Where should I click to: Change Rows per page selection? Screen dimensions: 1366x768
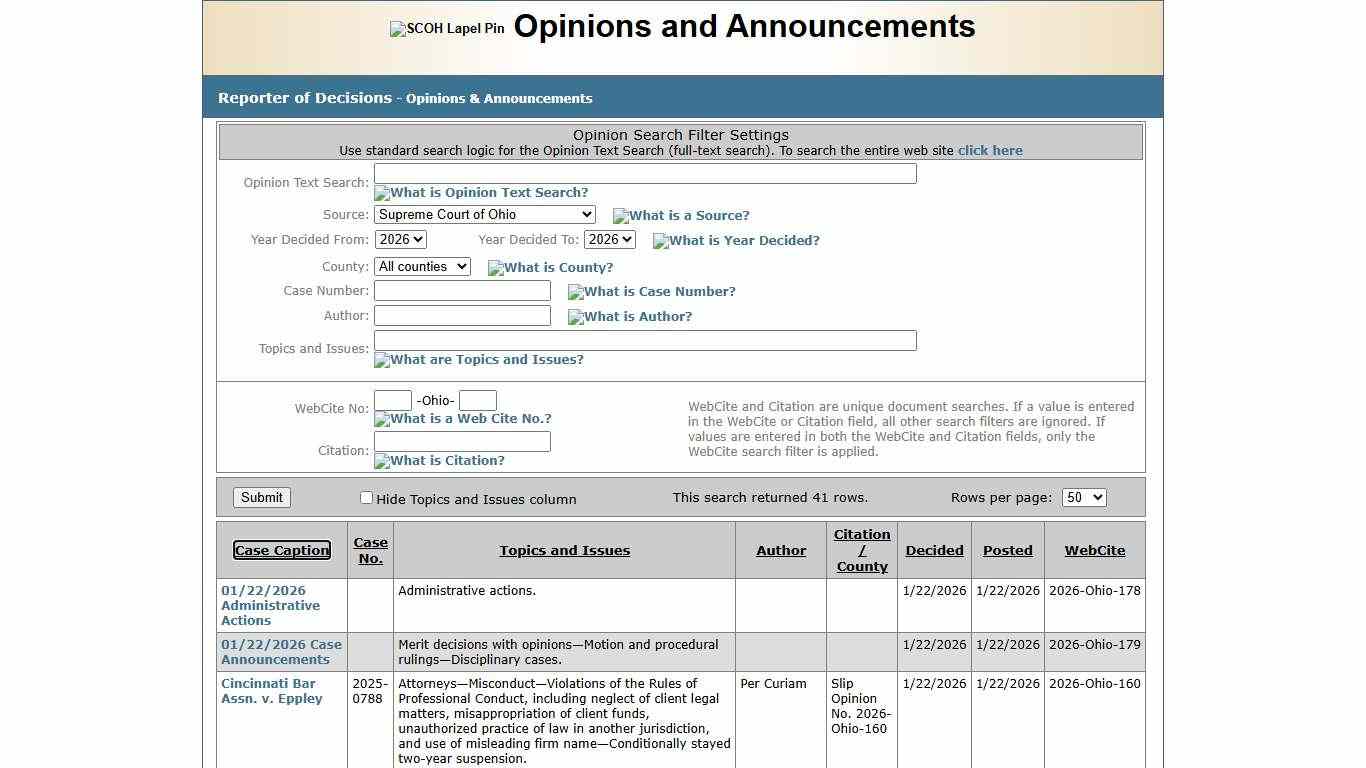[1084, 497]
